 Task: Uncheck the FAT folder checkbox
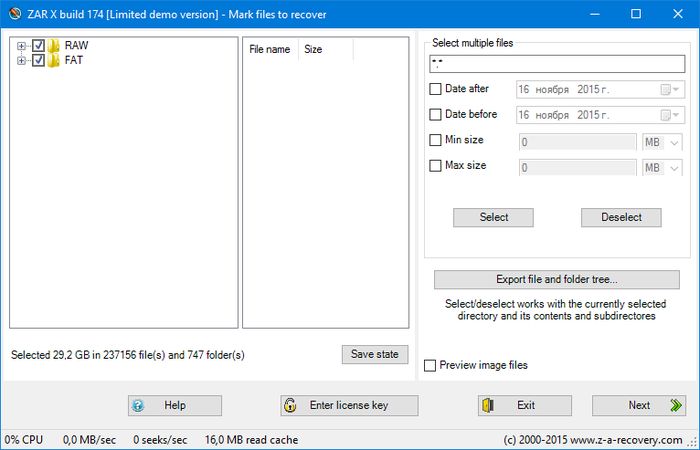(x=38, y=60)
